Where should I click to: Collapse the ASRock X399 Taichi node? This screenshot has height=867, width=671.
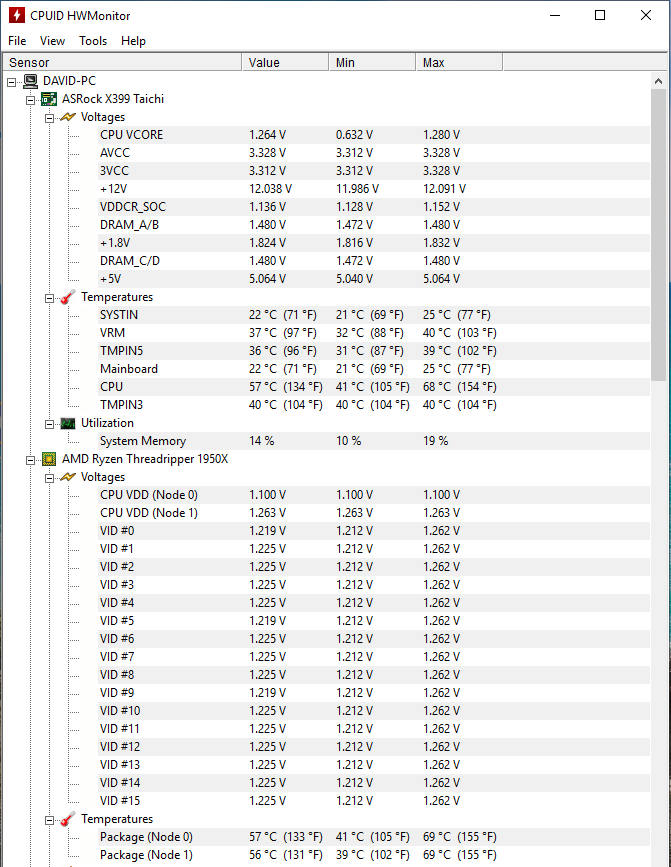pyautogui.click(x=30, y=101)
